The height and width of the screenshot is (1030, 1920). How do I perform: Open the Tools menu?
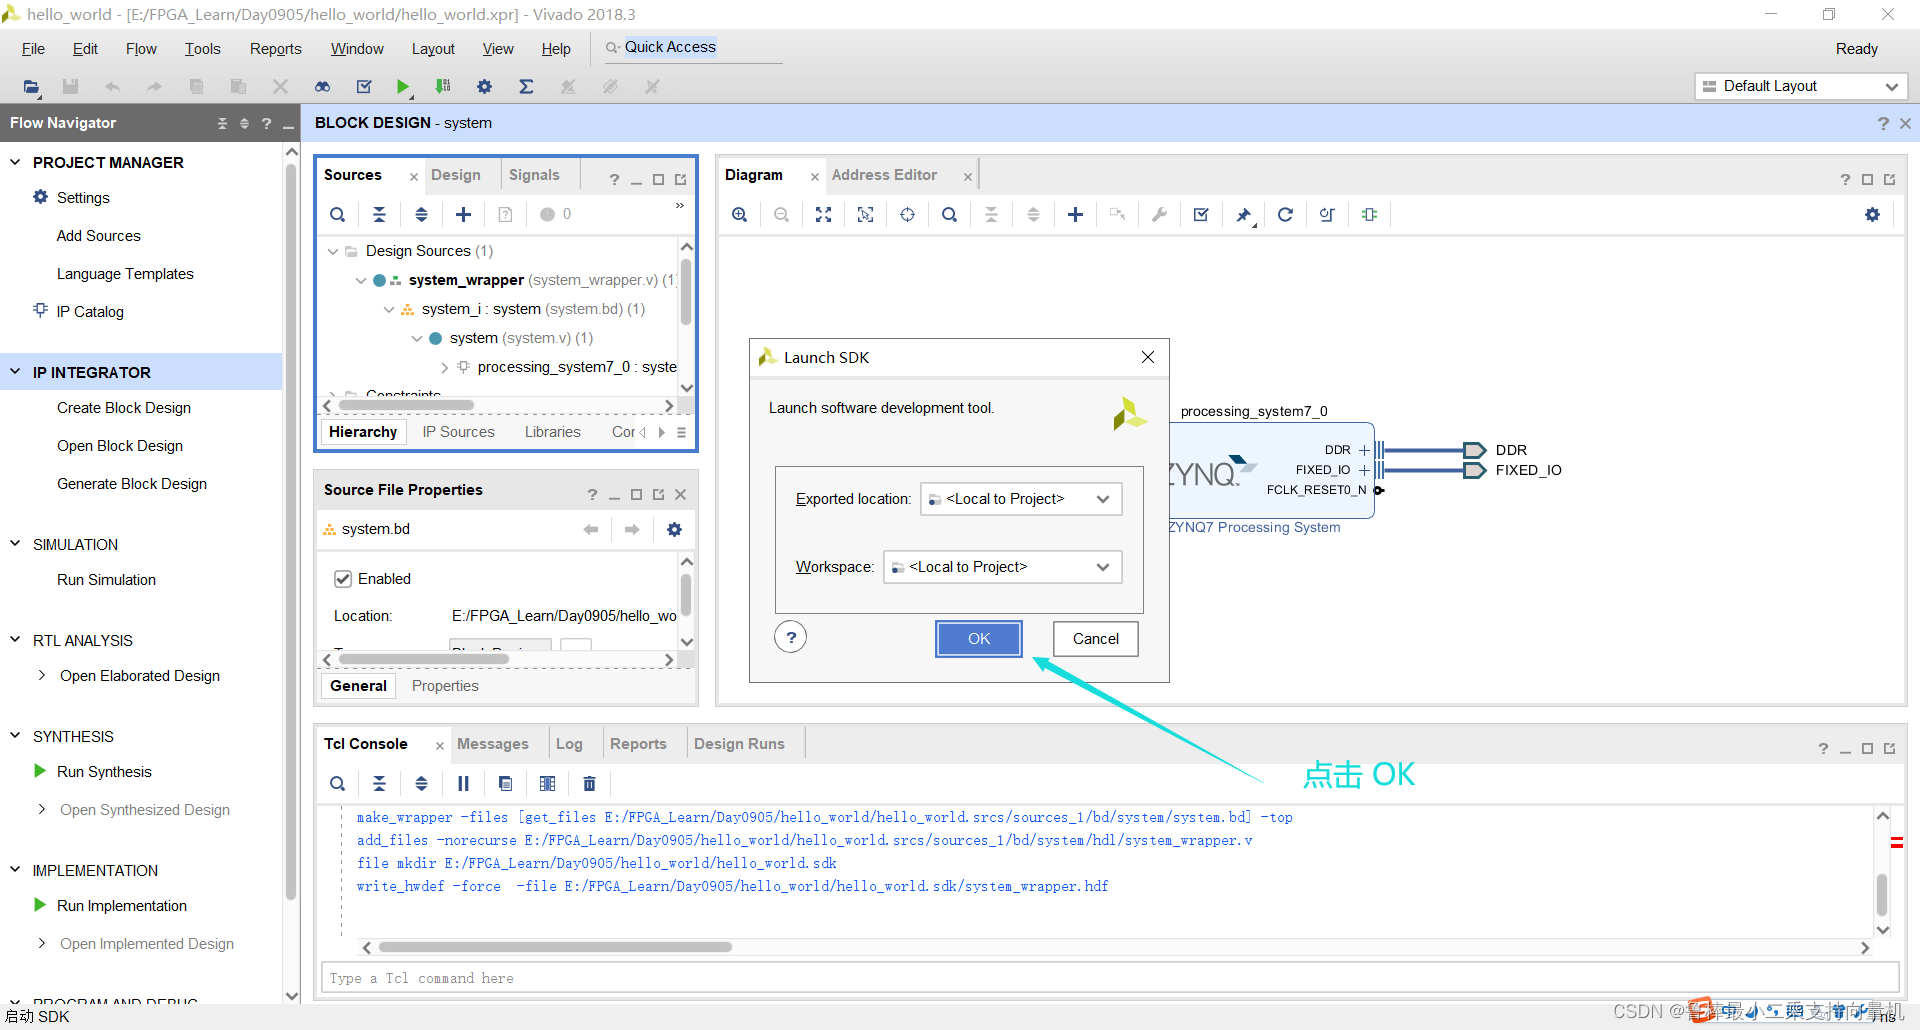(202, 48)
